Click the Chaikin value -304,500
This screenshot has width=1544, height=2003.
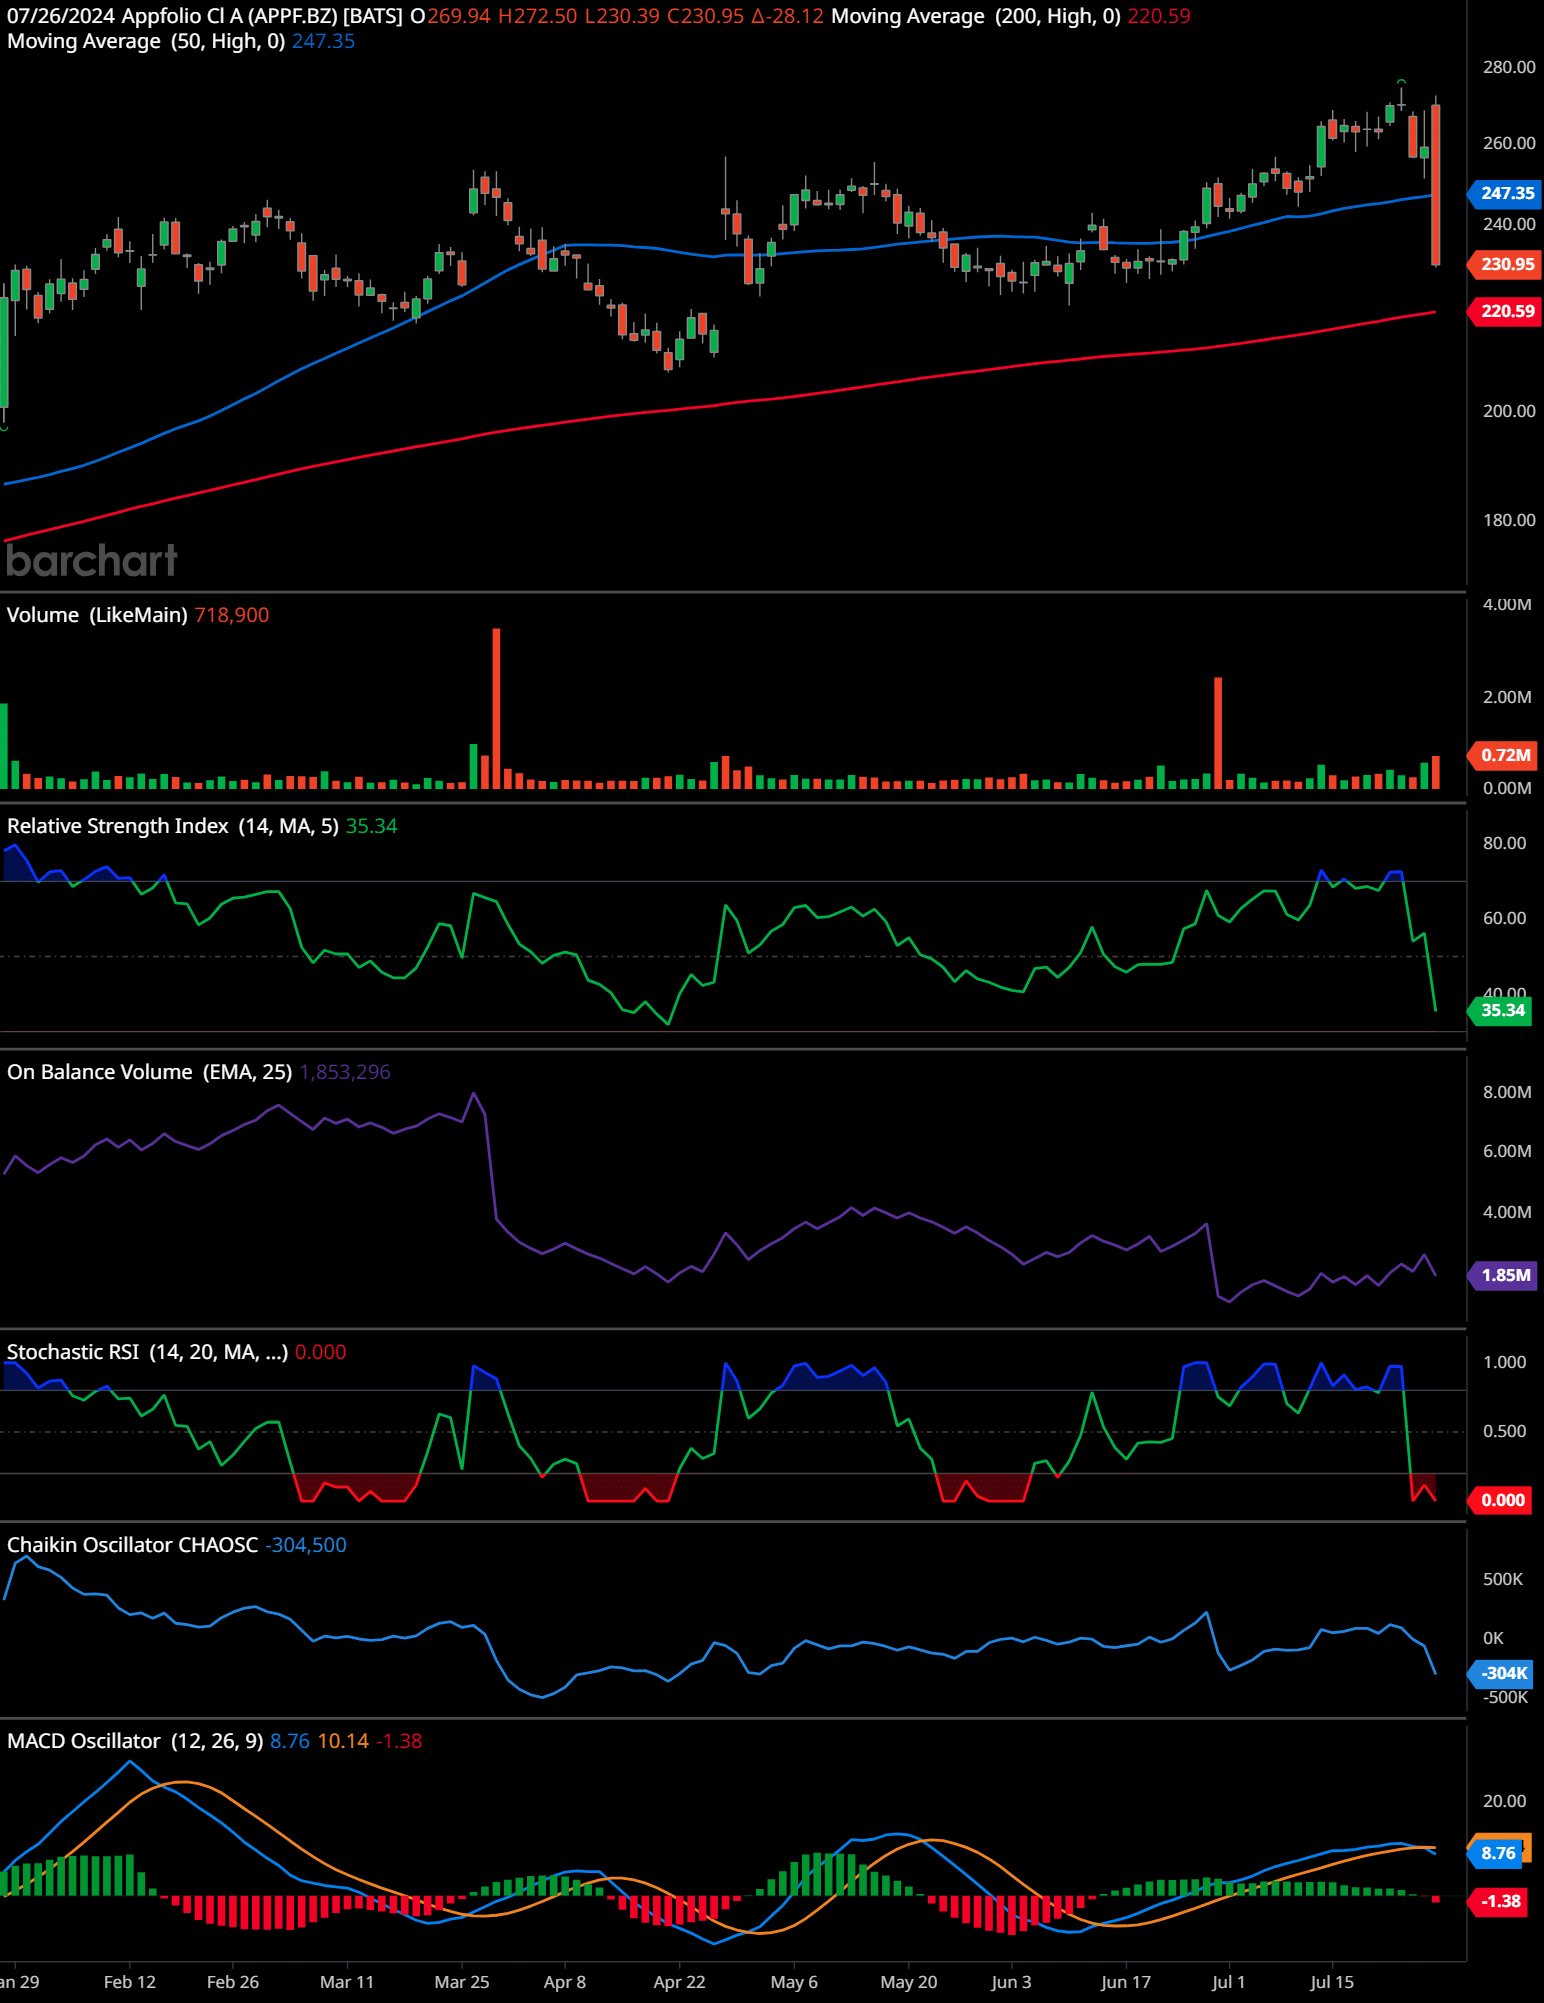(x=306, y=1545)
